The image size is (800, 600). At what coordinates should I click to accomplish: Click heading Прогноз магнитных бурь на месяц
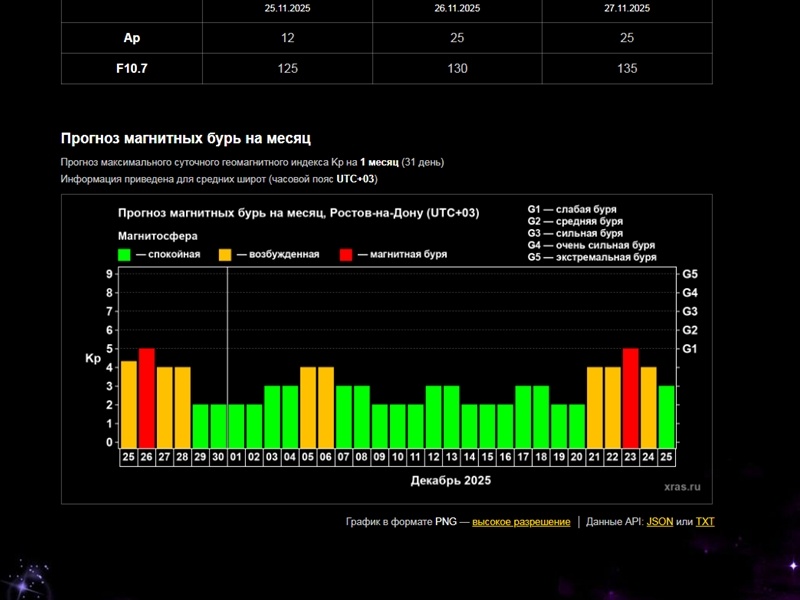click(x=186, y=139)
